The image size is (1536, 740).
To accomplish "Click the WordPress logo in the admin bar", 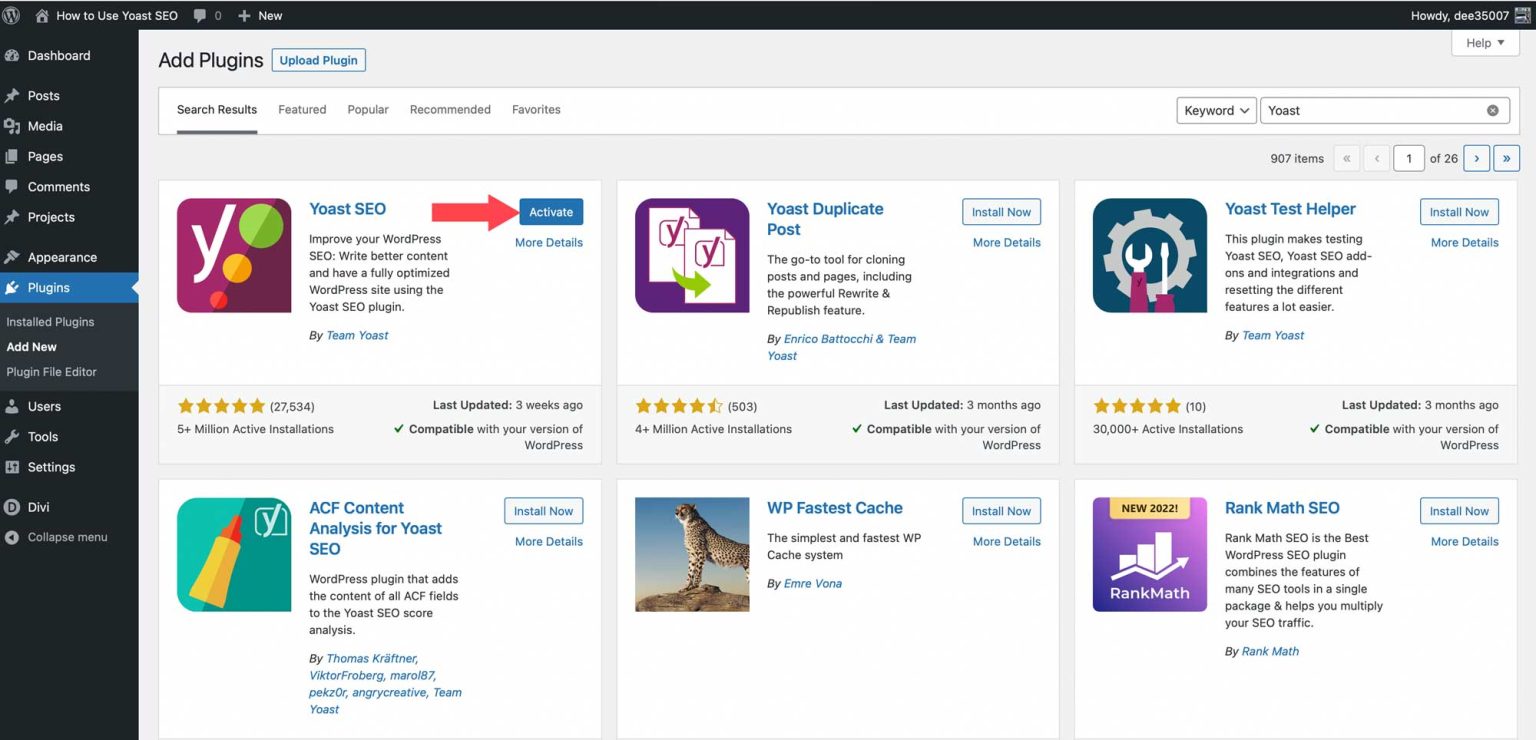I will point(11,15).
